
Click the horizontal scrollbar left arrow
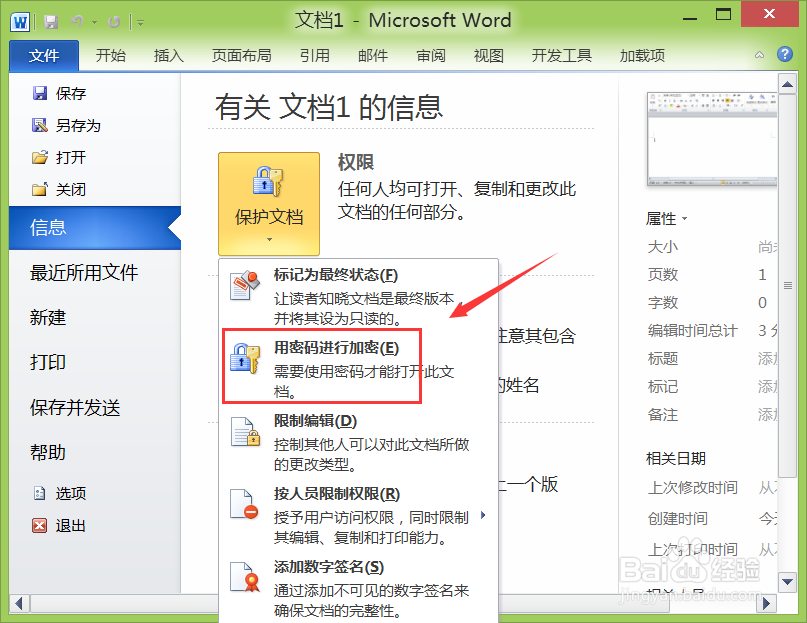tap(20, 603)
